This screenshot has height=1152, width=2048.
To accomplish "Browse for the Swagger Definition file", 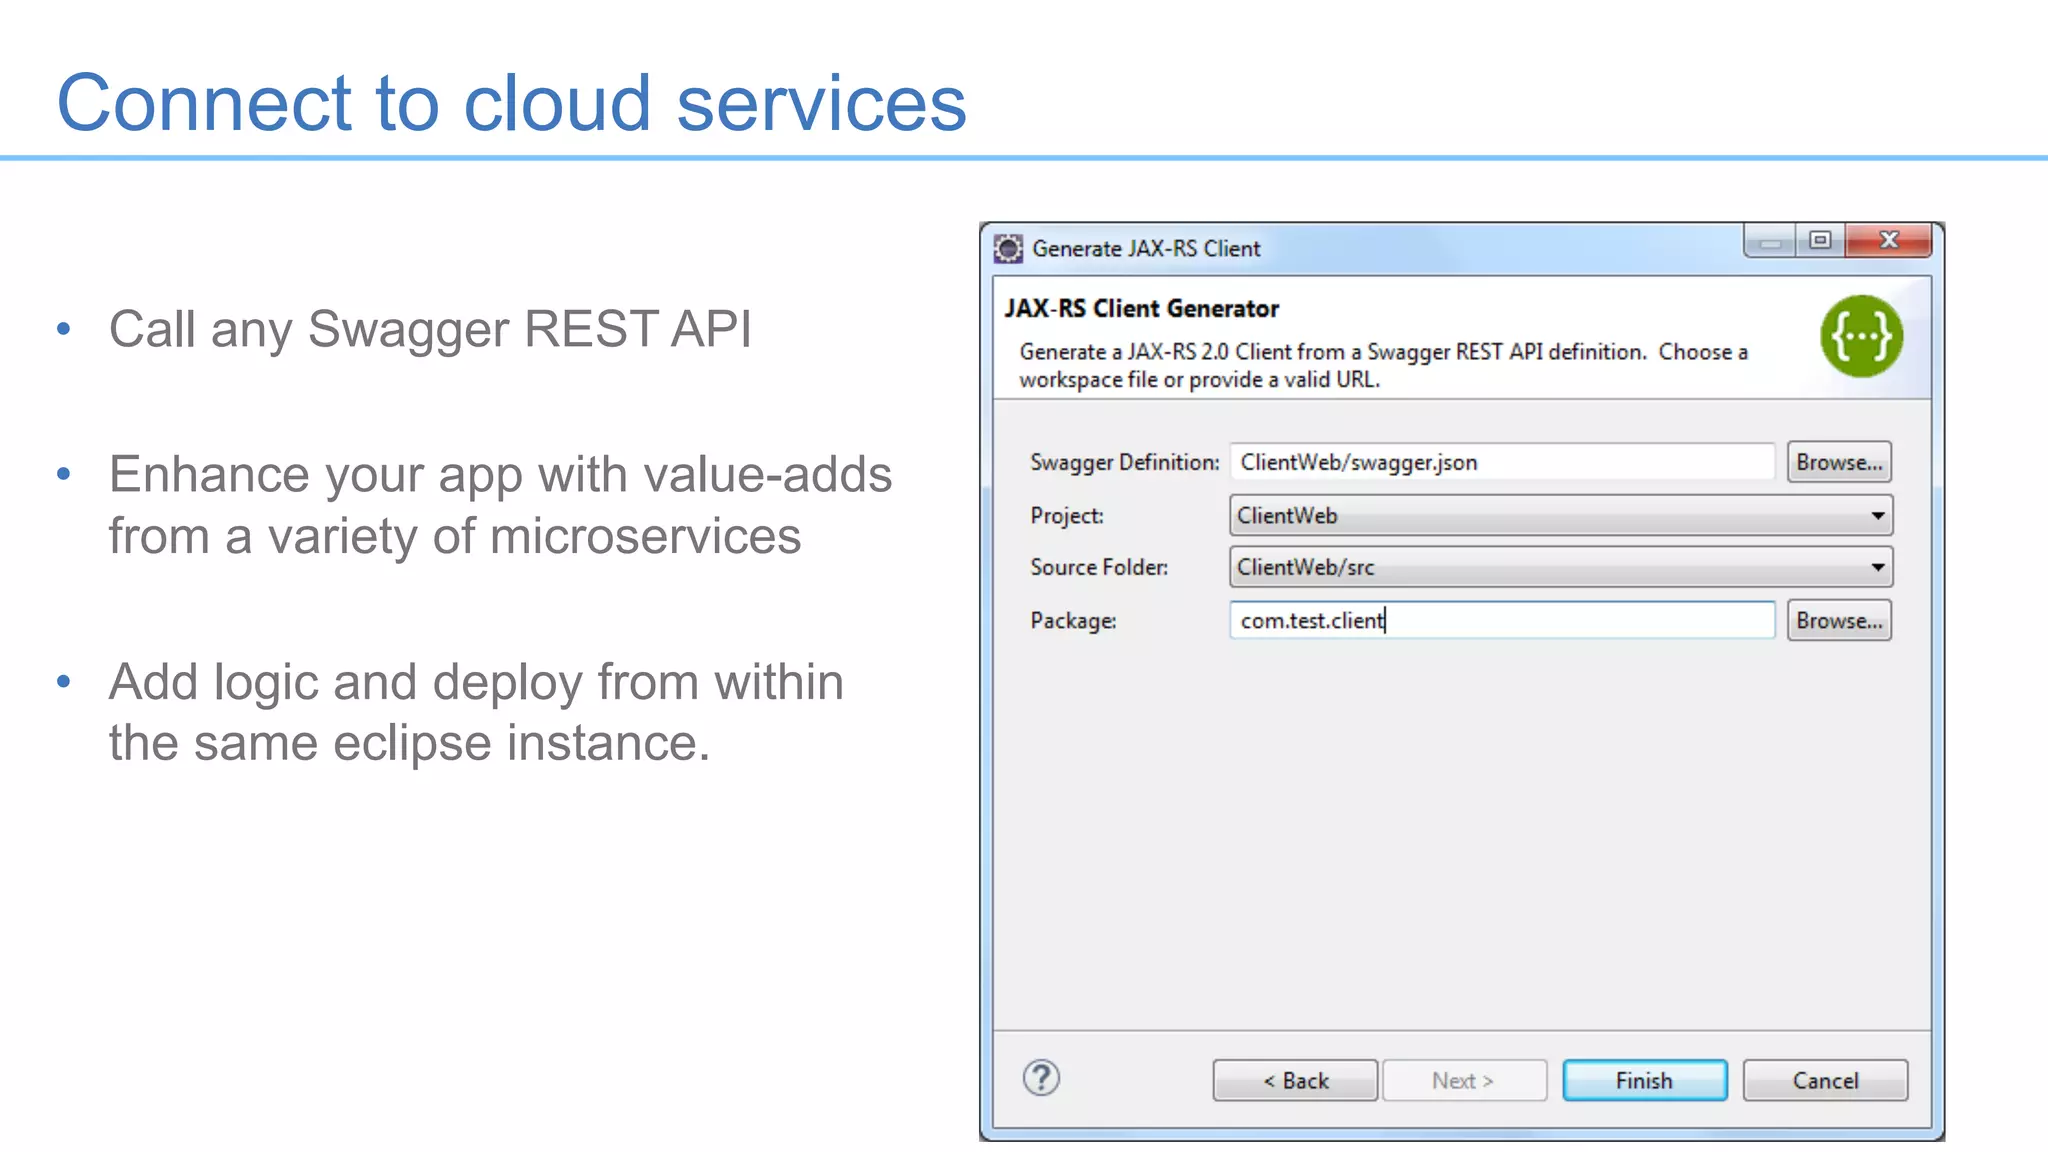I will pyautogui.click(x=1839, y=462).
